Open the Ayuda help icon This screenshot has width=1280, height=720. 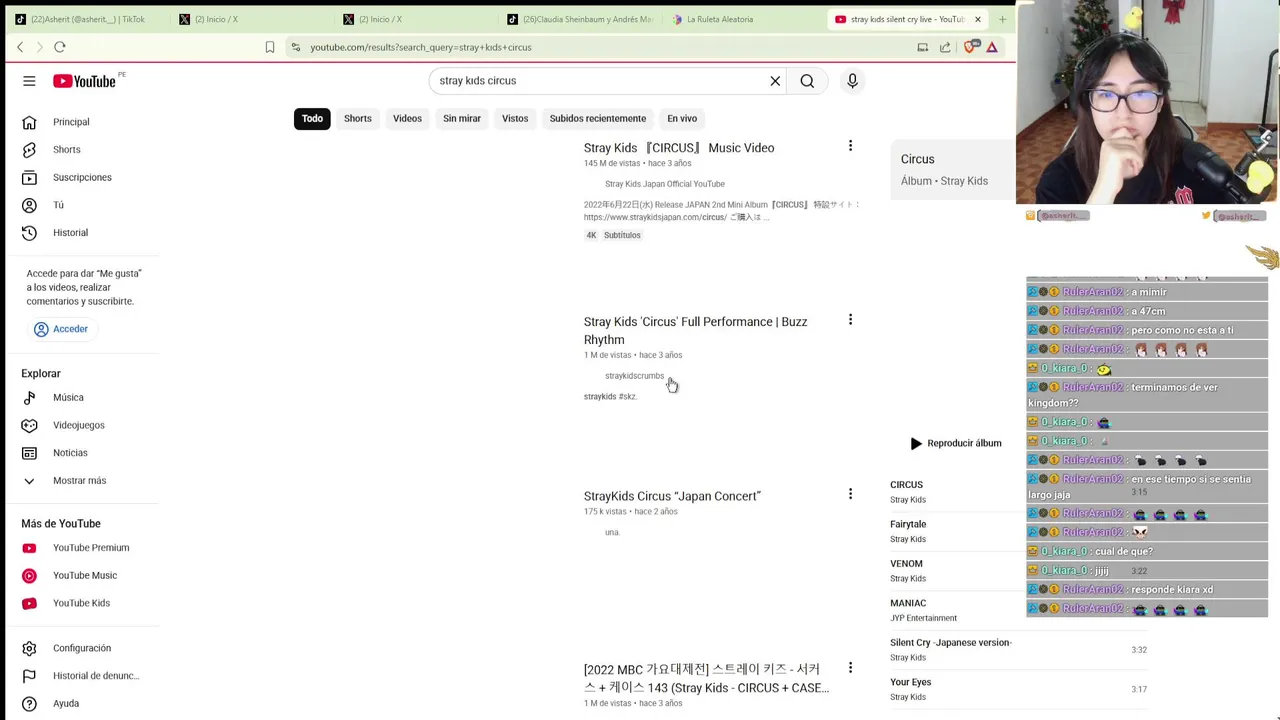(29, 704)
